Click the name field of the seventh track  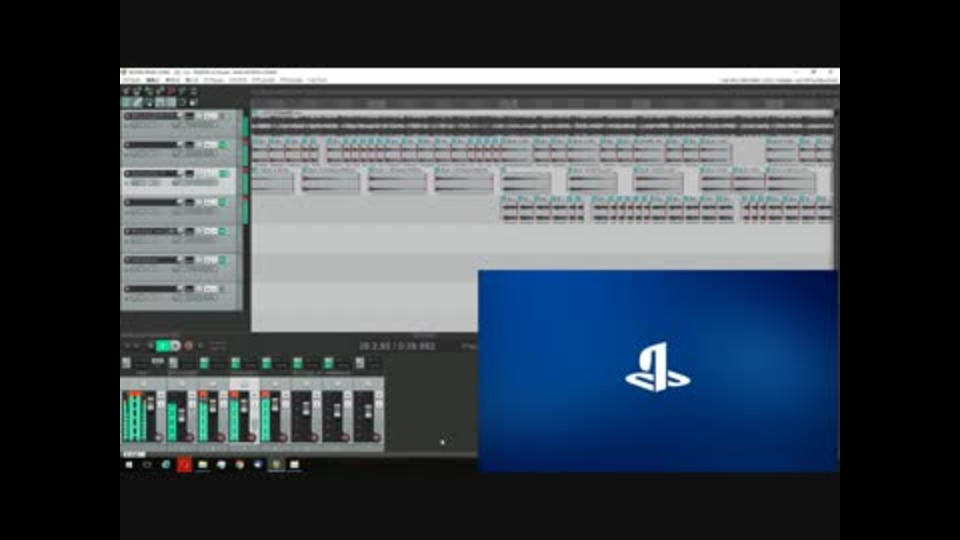(154, 288)
